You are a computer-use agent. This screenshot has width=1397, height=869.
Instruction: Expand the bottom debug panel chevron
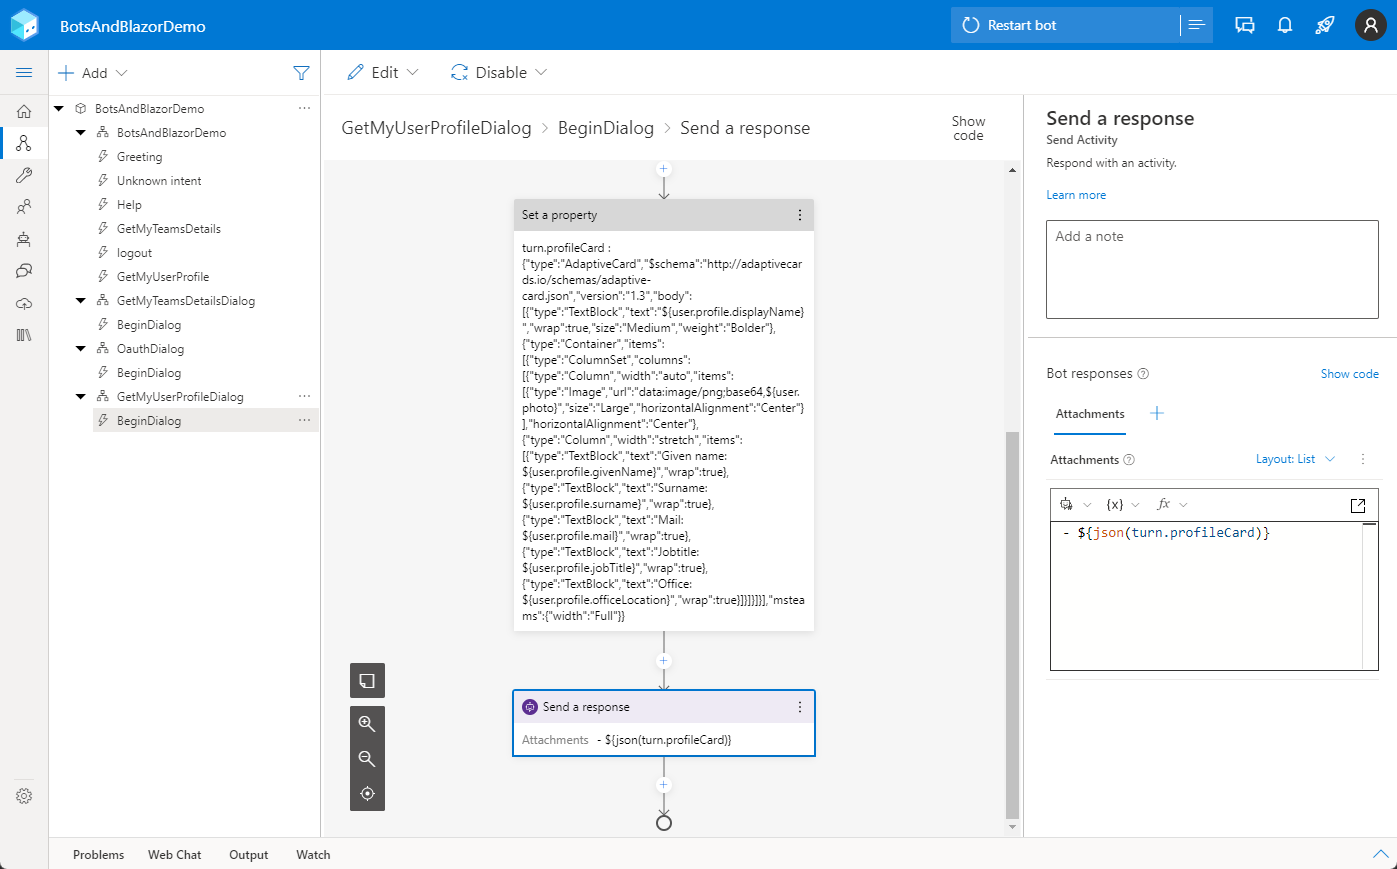(1380, 854)
